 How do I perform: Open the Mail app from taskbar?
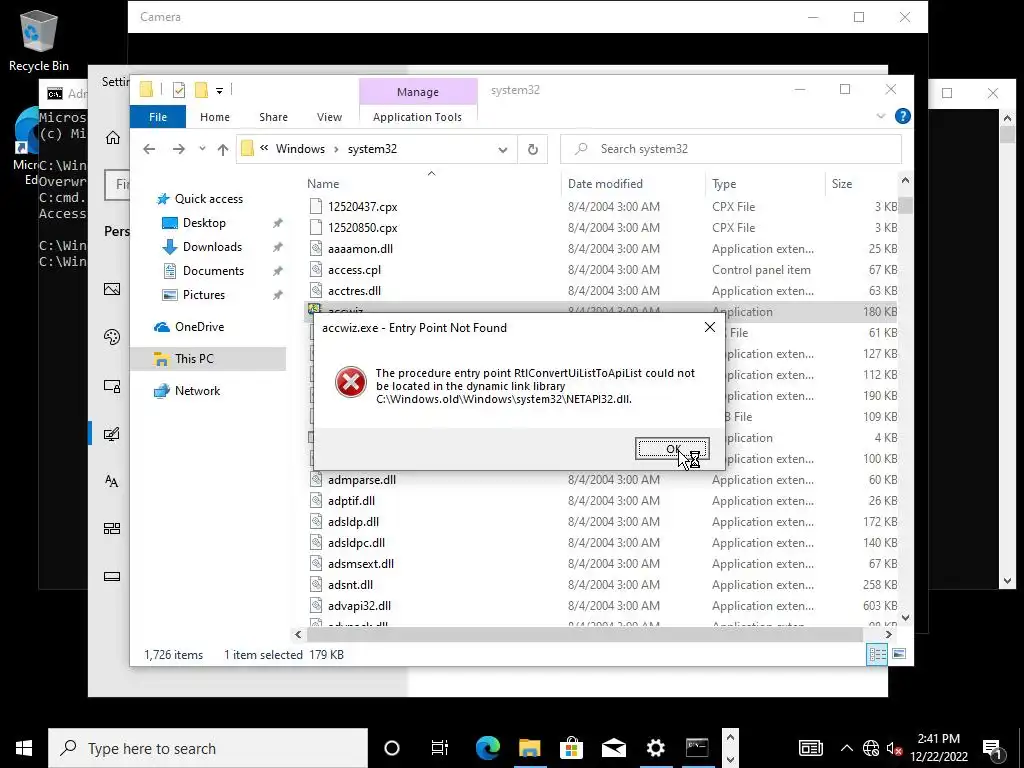[x=613, y=748]
